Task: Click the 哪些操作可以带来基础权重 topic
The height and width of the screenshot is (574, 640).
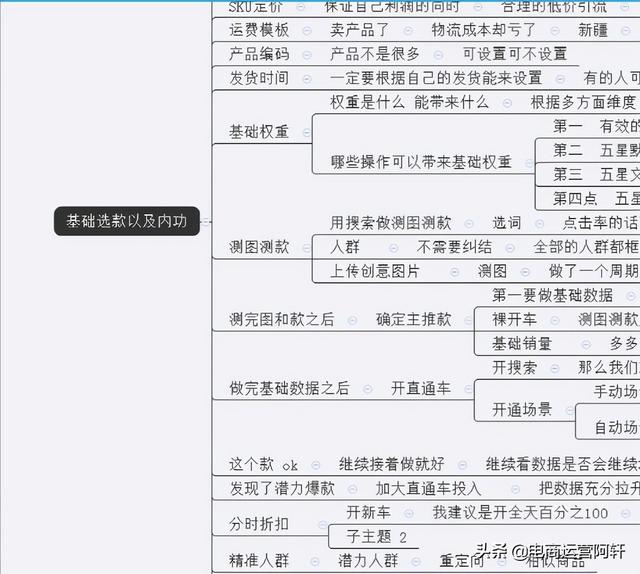Action: point(420,162)
